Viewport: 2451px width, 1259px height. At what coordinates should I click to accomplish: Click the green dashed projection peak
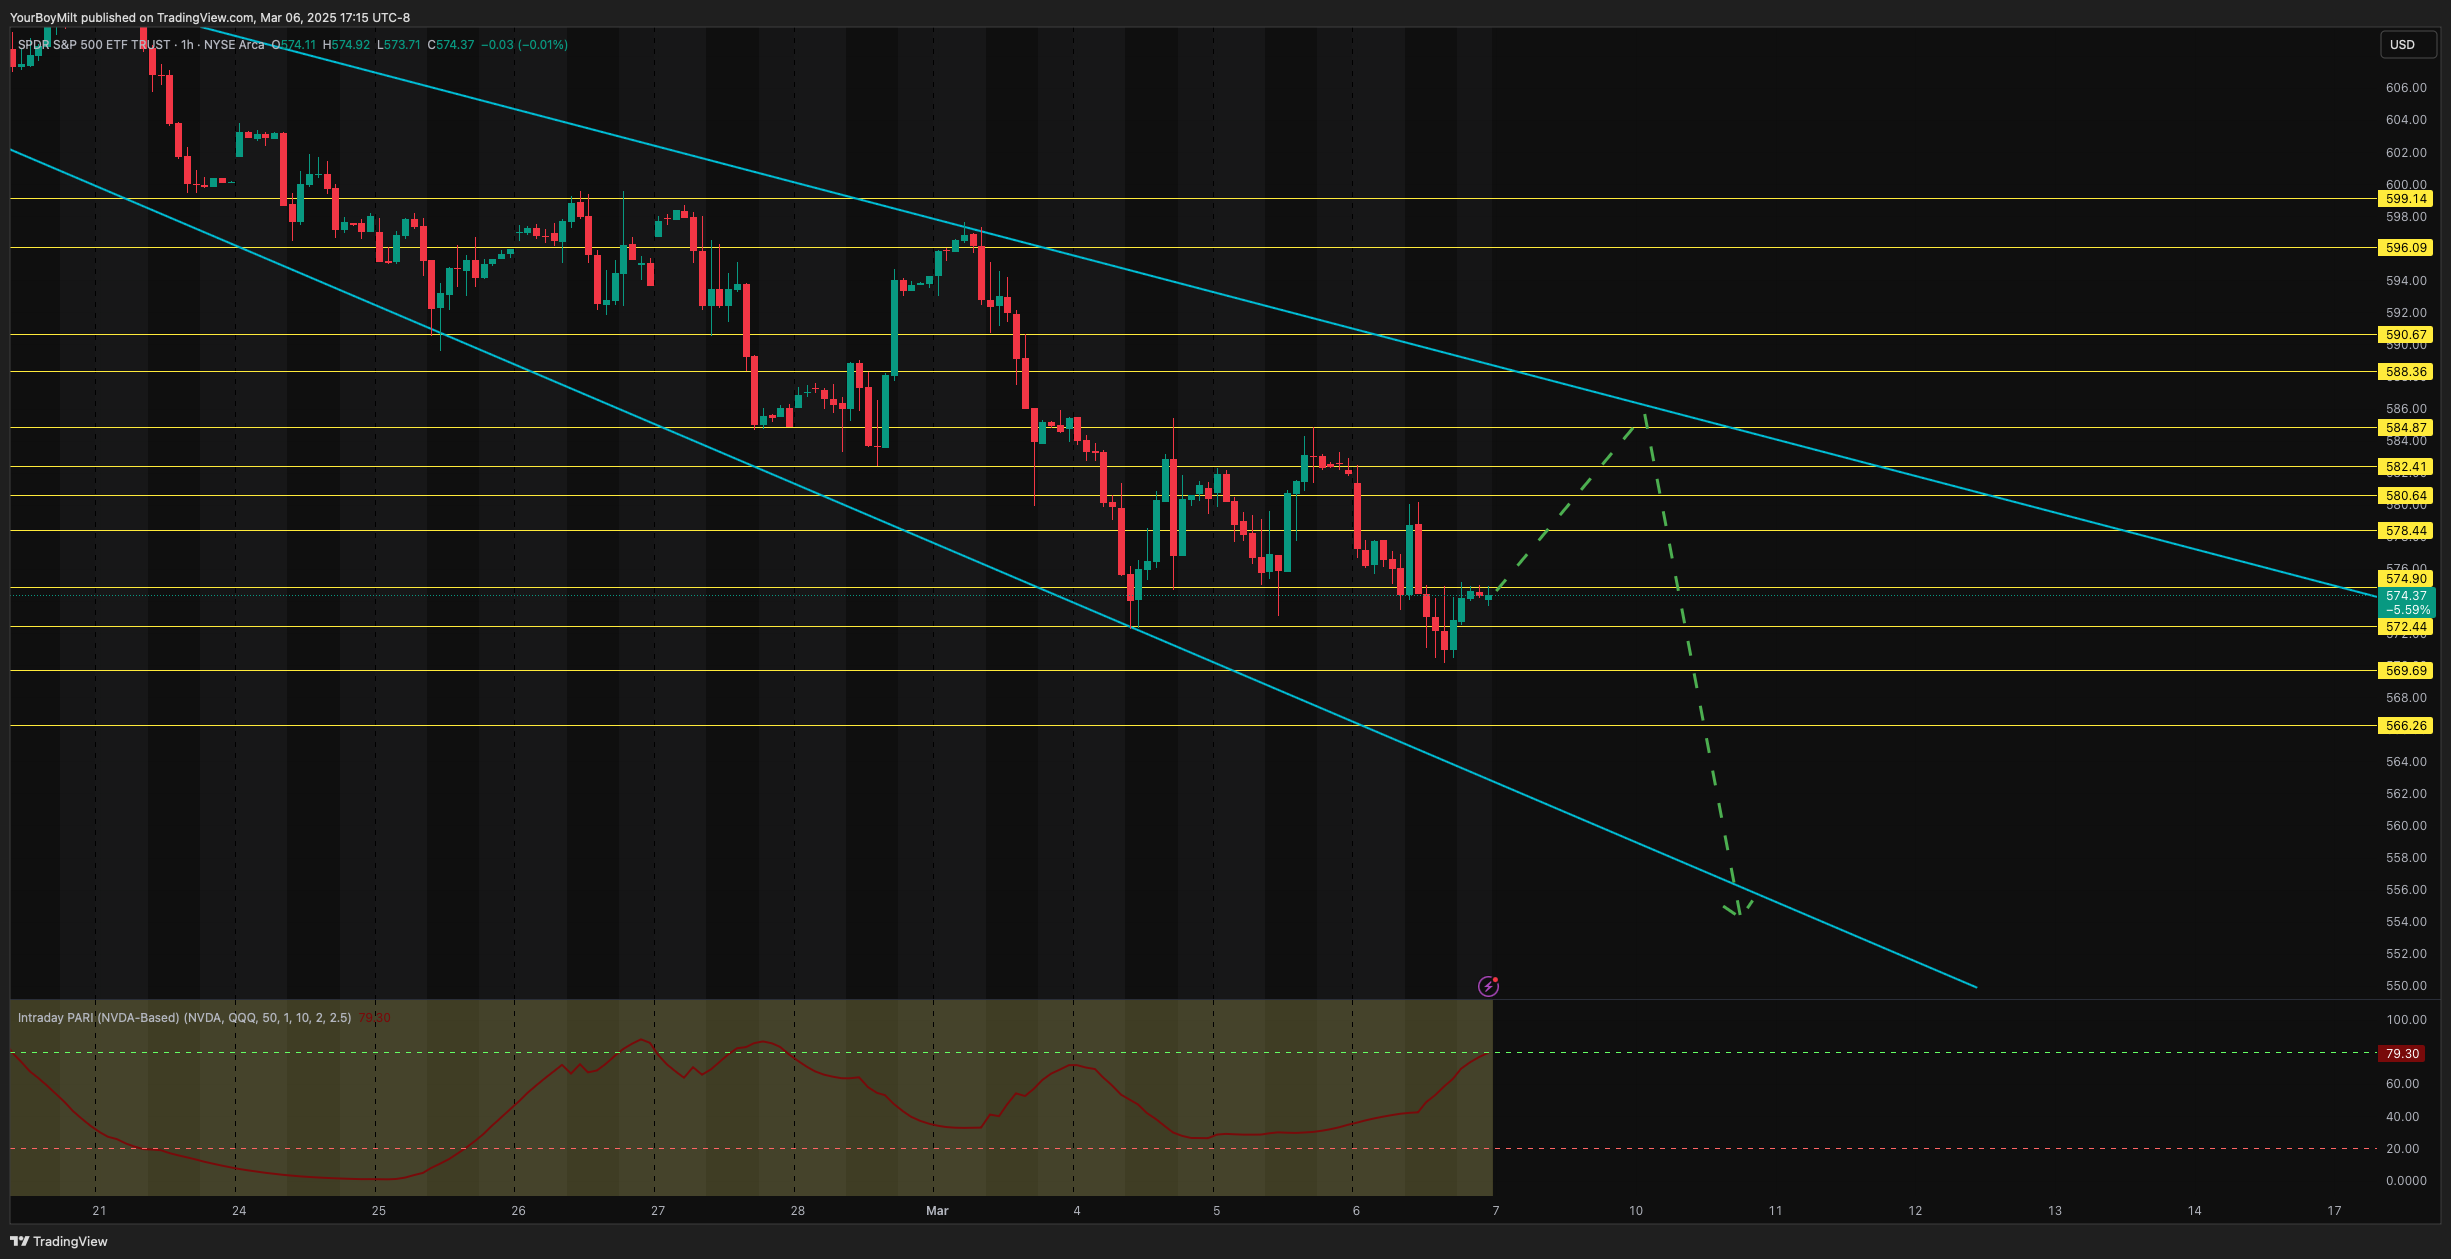[1644, 413]
